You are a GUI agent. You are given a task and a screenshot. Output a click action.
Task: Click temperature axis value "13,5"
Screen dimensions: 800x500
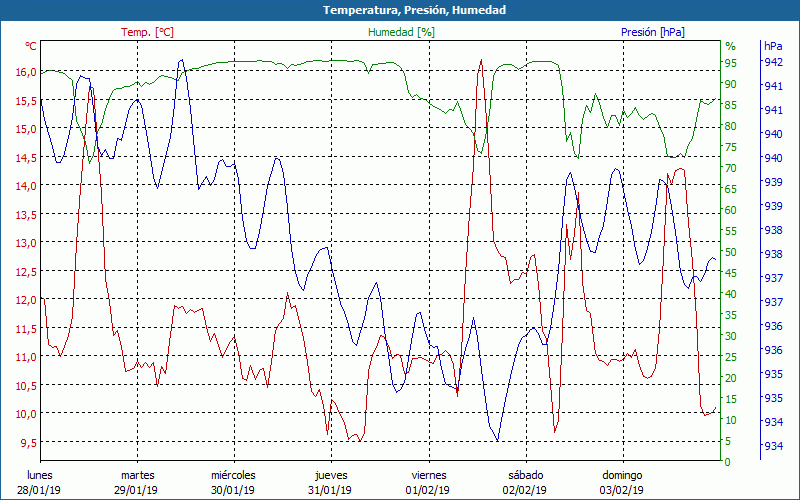tap(27, 214)
